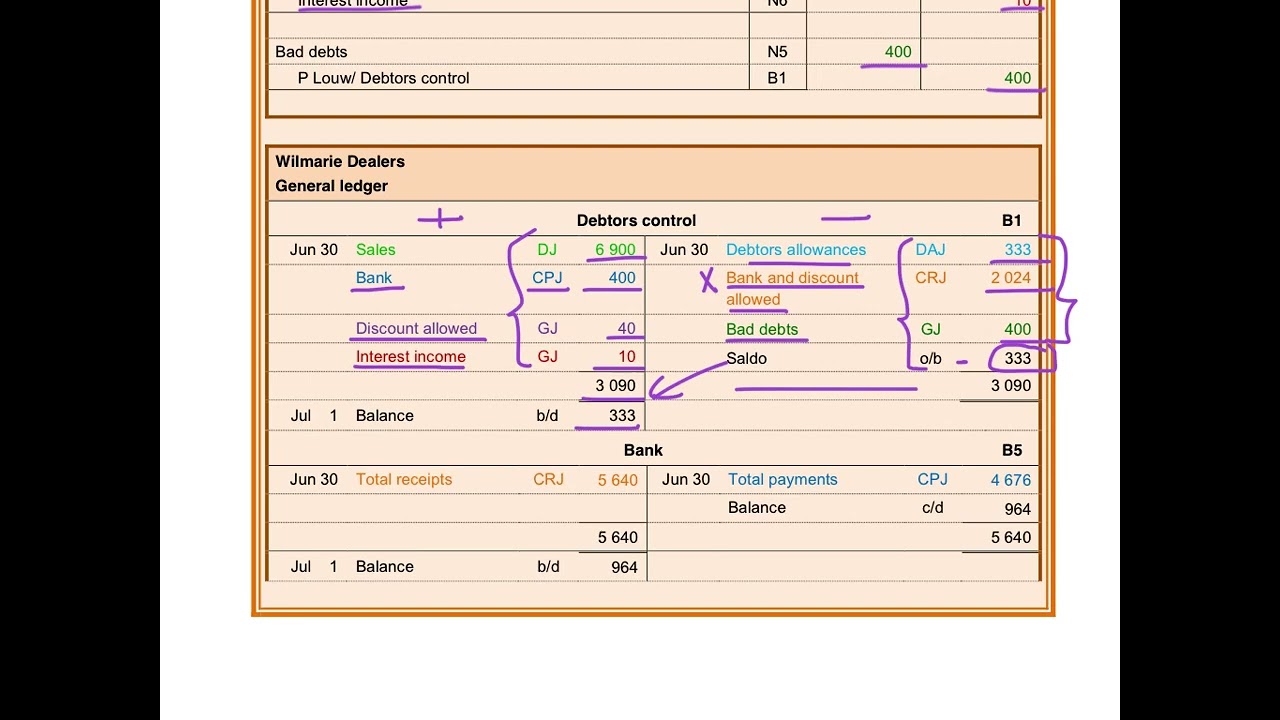Image resolution: width=1280 pixels, height=720 pixels.
Task: Select the 5 640 Bank credit side total
Action: 1011,537
